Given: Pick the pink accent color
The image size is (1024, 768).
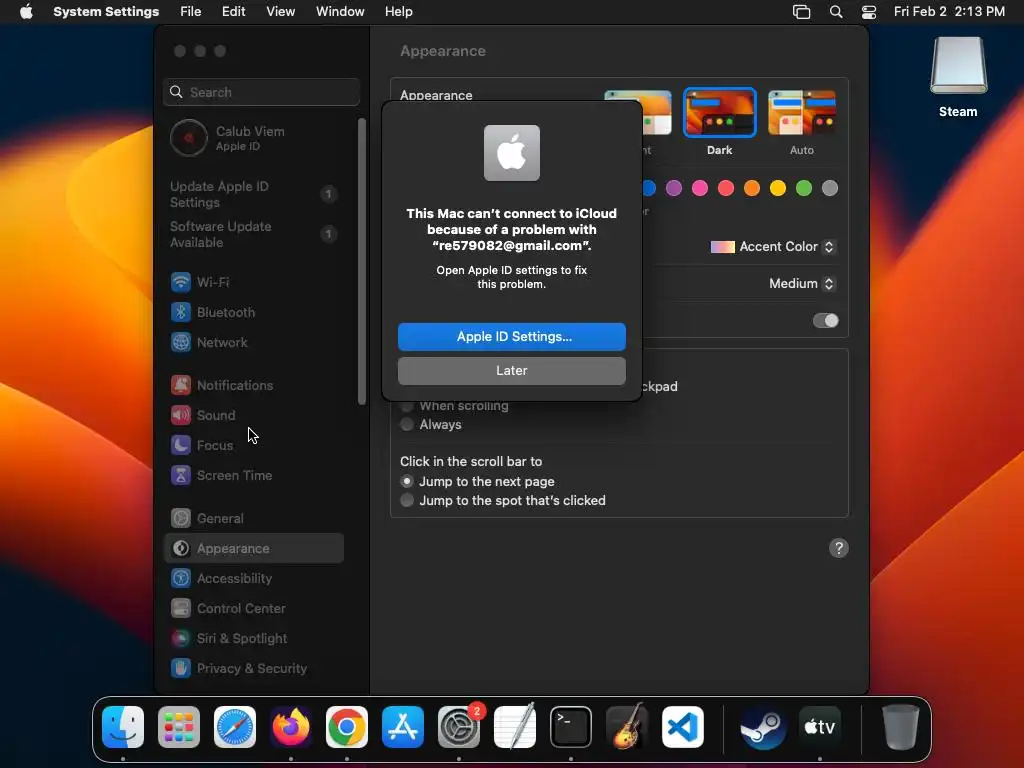Looking at the screenshot, I should coord(700,188).
